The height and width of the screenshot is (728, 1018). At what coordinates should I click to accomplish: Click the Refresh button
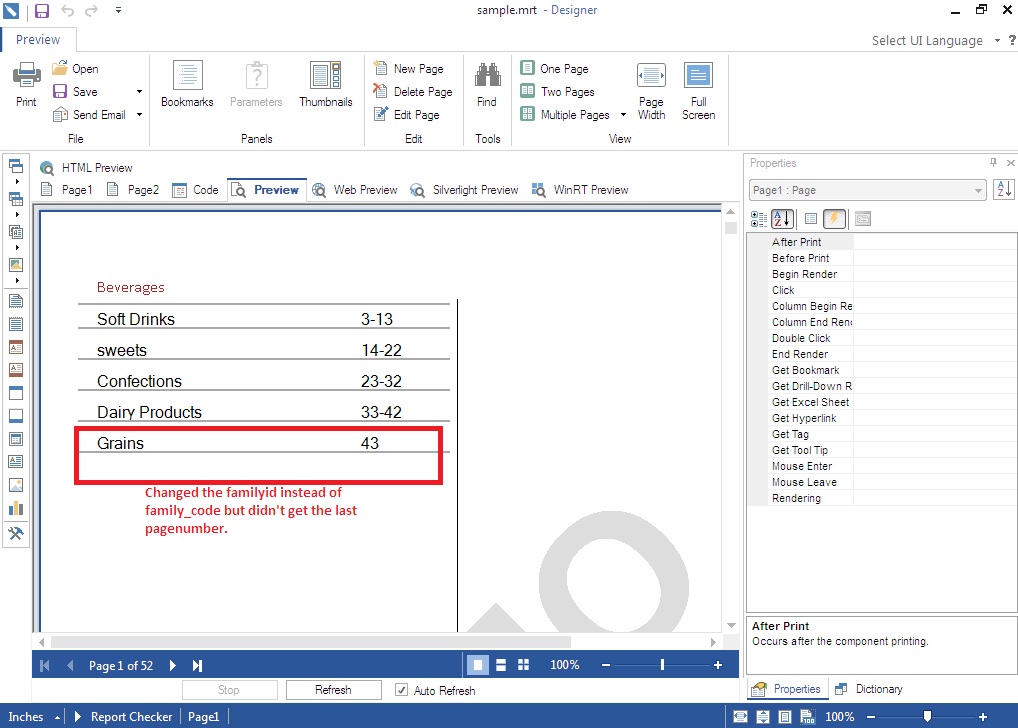tap(334, 690)
